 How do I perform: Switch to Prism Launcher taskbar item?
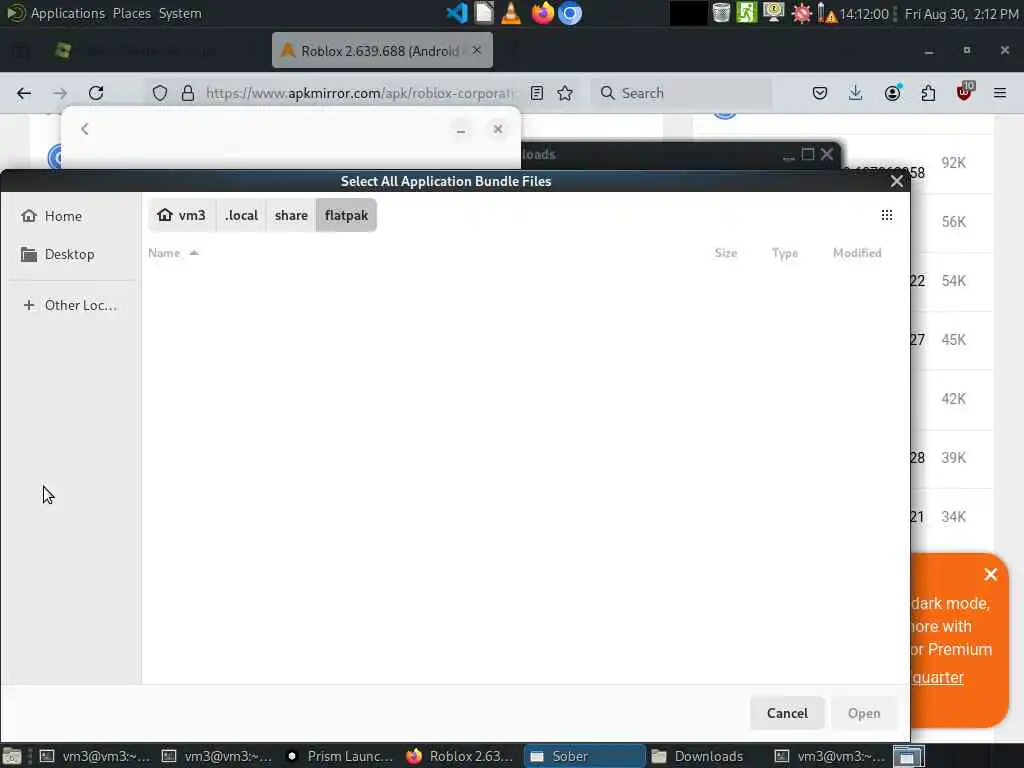tap(340, 756)
